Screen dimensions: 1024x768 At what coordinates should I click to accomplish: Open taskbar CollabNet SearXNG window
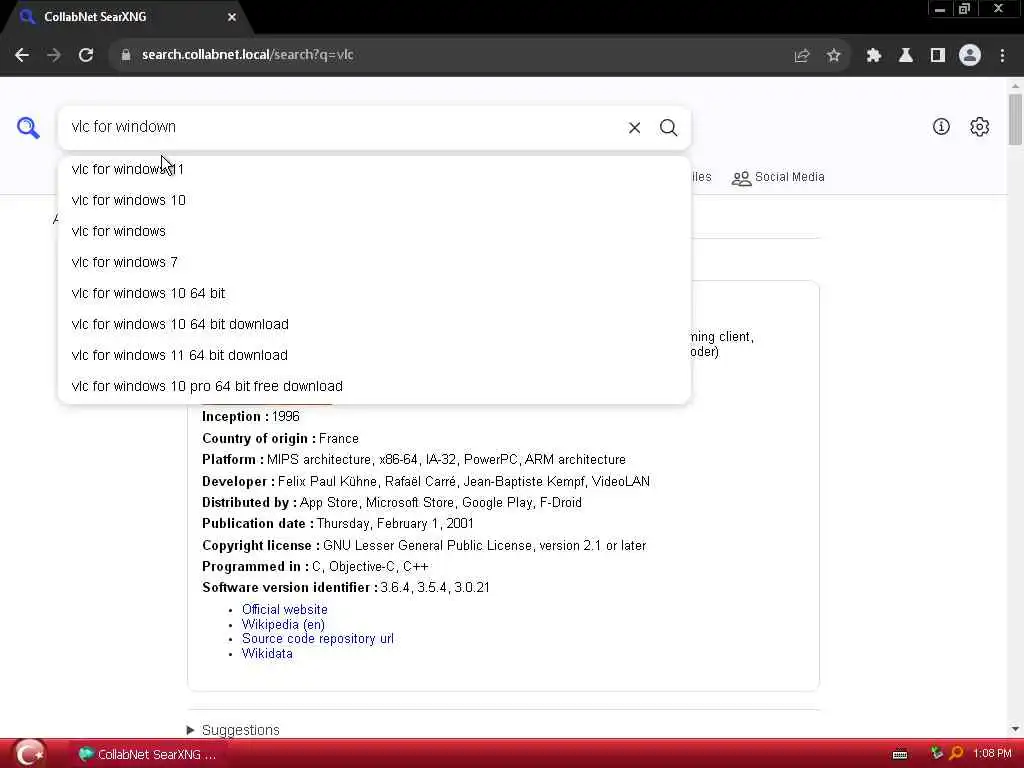(x=148, y=754)
